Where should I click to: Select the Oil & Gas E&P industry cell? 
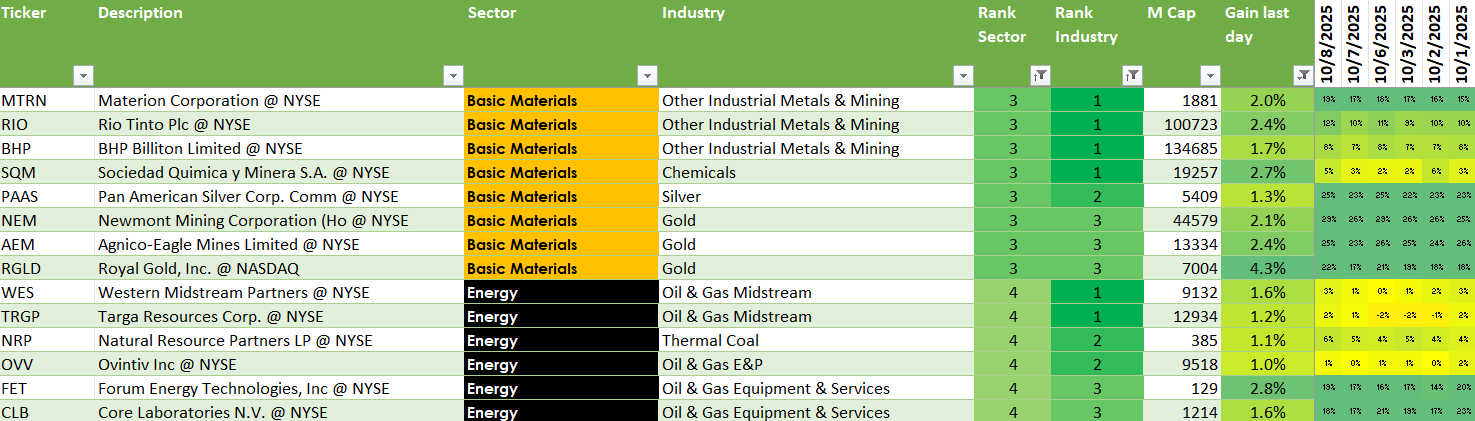point(816,364)
